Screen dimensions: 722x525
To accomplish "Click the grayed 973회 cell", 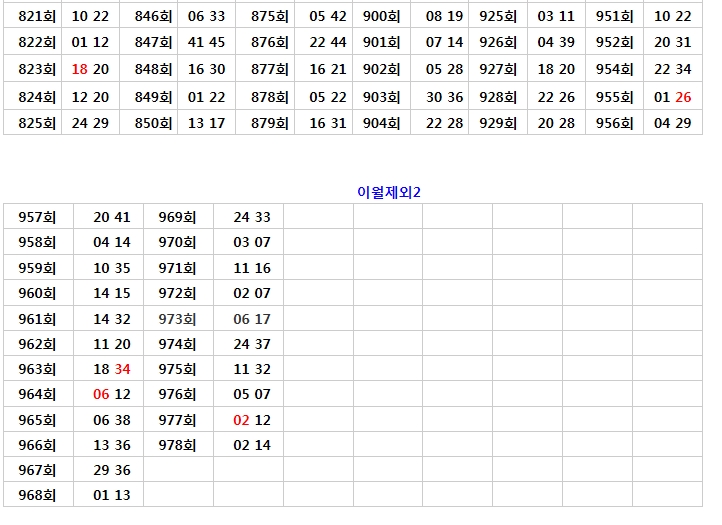I will pos(177,319).
